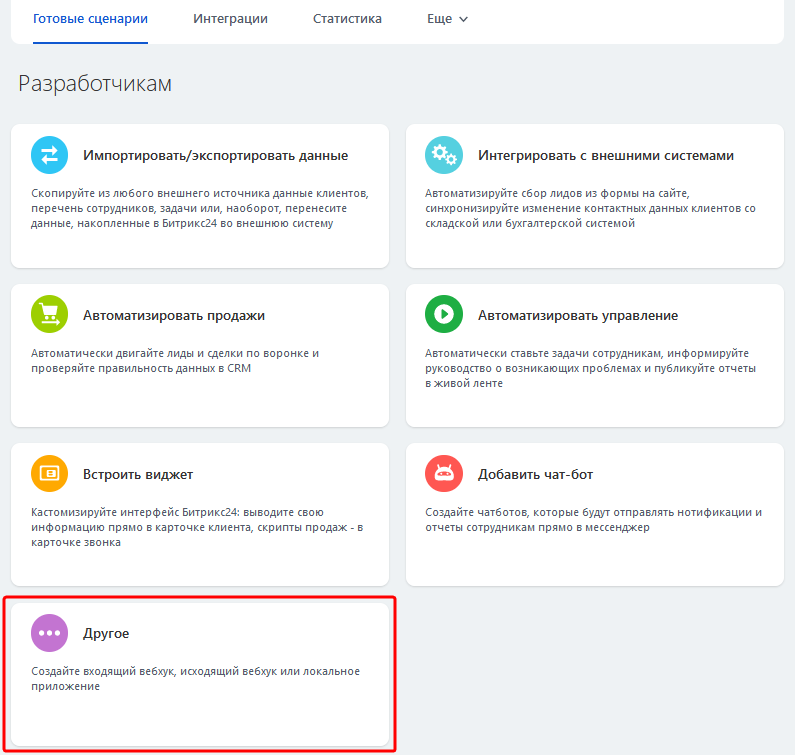Click the green play icon for management automation
Screen dimensions: 795x755
click(444, 314)
